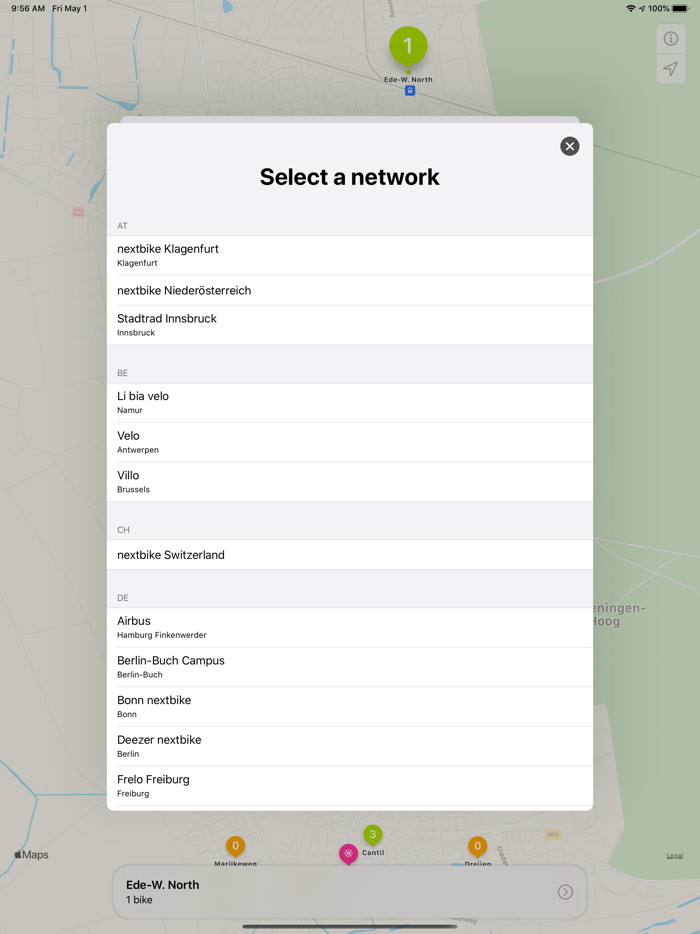
Task: Choose nextbike Klagenfurt network
Action: point(350,256)
